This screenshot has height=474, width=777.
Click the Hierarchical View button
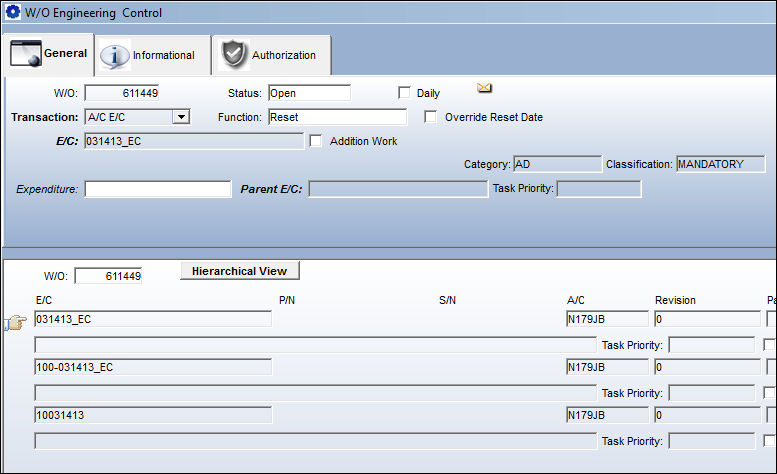coord(239,271)
